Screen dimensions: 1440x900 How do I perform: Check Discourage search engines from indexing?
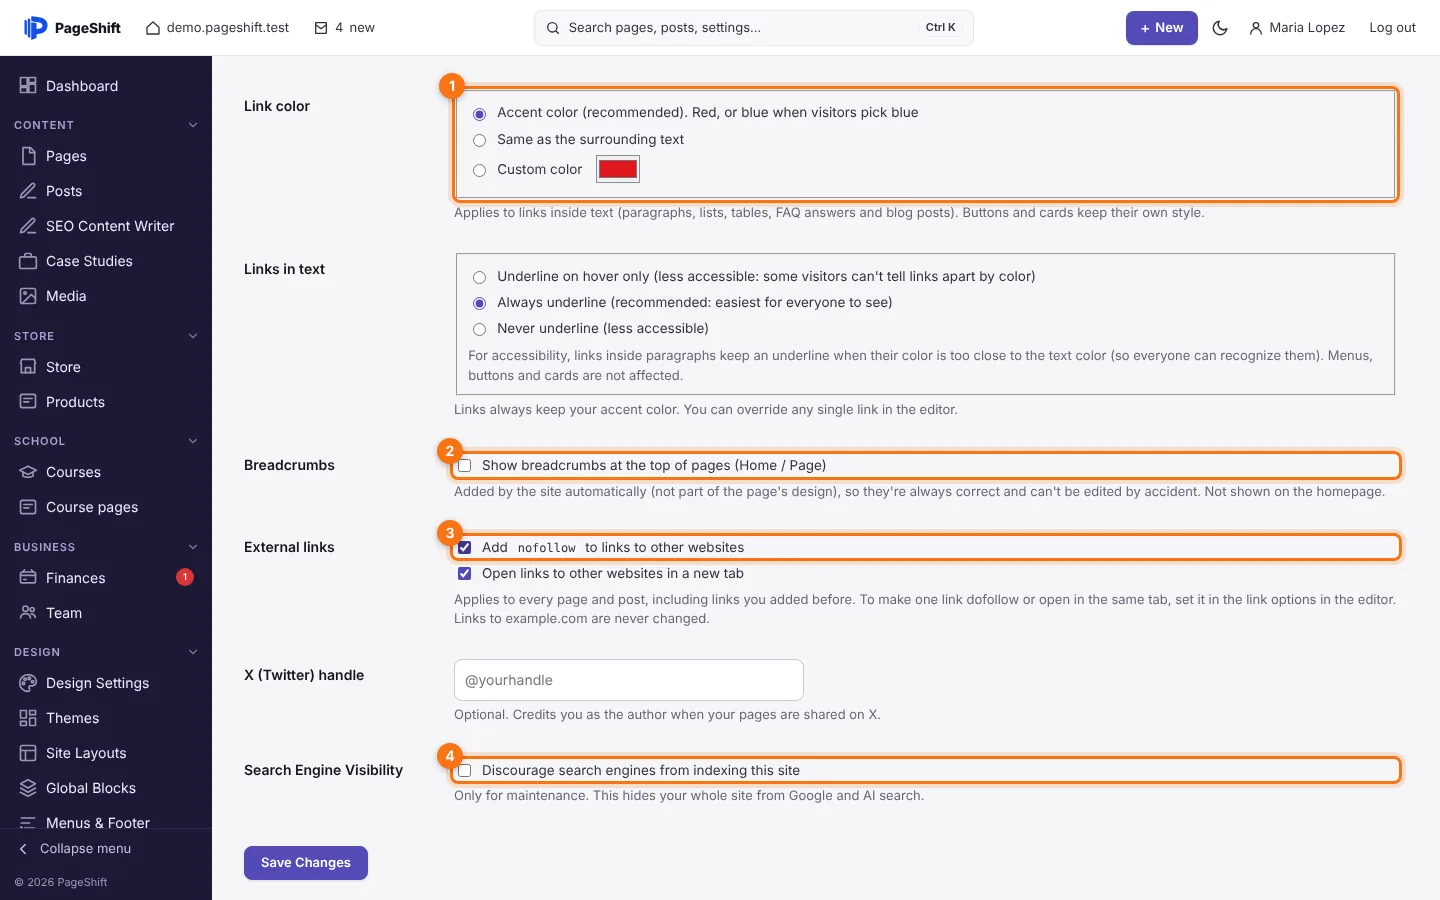[x=465, y=771]
